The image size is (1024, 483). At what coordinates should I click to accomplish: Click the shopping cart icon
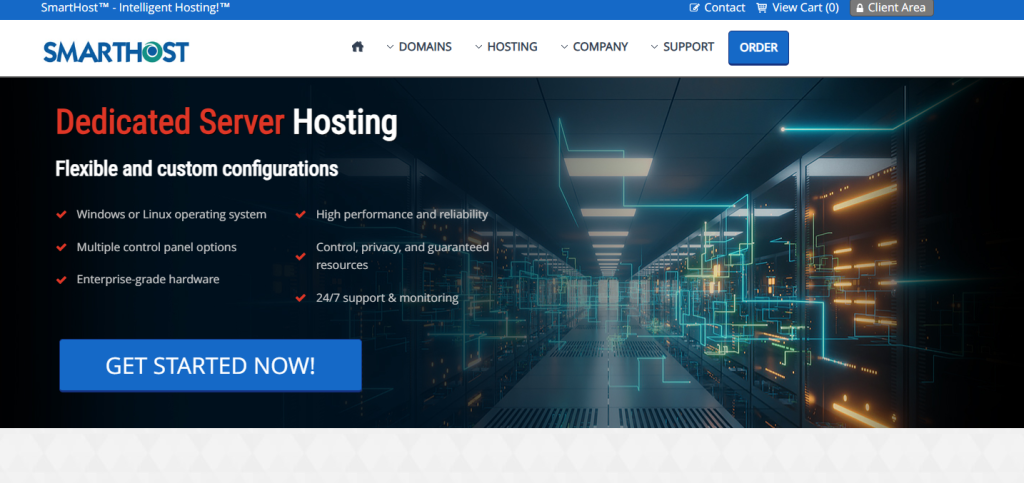coord(761,8)
